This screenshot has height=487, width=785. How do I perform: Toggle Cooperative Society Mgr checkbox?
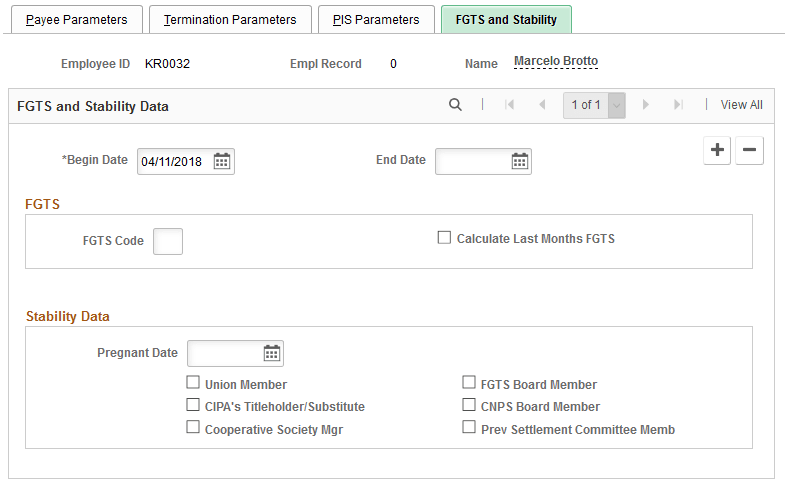tap(193, 428)
